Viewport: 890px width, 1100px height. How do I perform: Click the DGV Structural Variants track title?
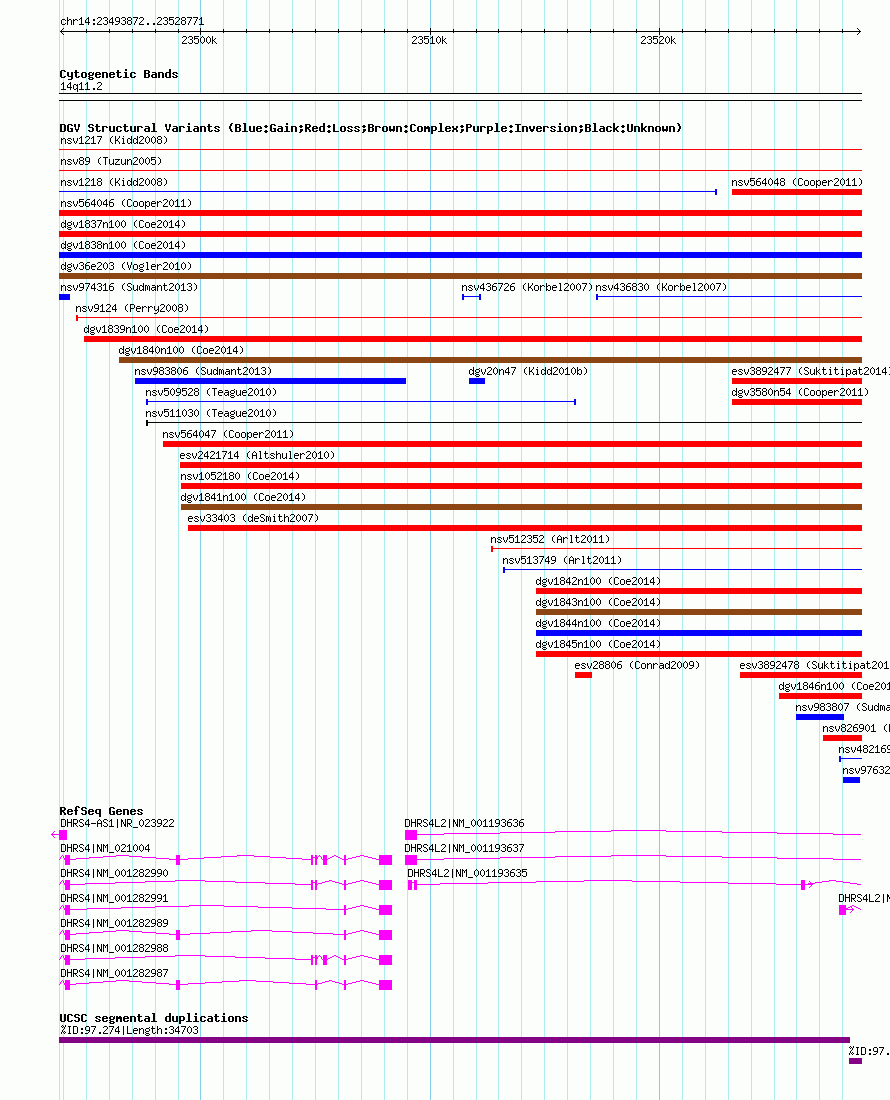[370, 128]
